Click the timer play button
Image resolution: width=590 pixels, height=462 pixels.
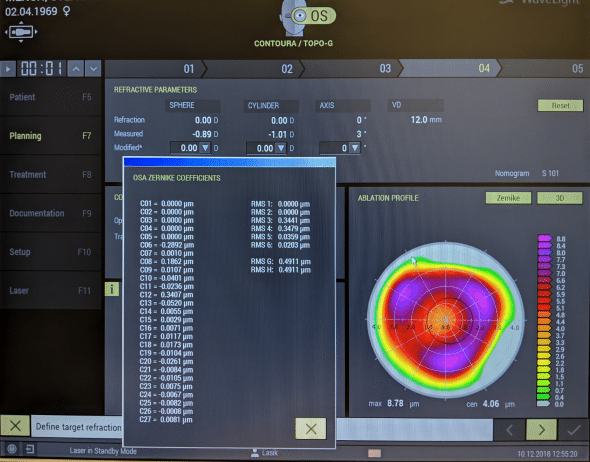click(8, 69)
